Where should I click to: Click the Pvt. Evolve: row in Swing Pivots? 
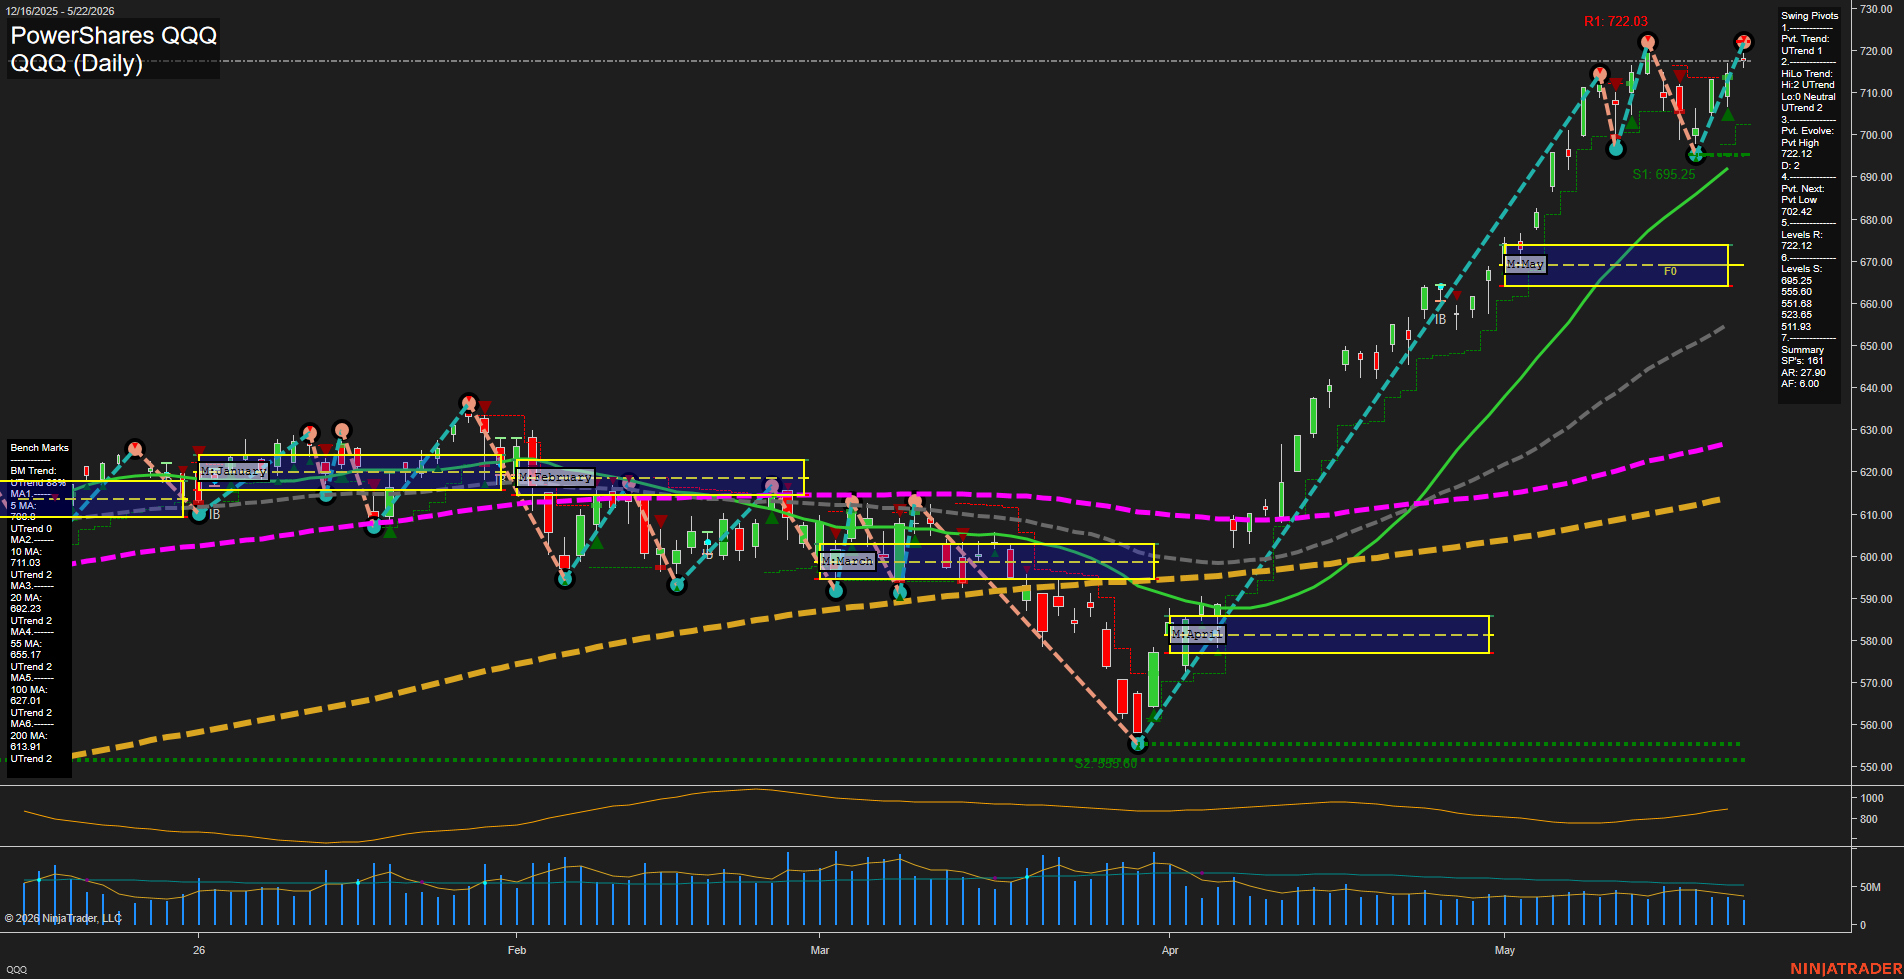pyautogui.click(x=1808, y=131)
